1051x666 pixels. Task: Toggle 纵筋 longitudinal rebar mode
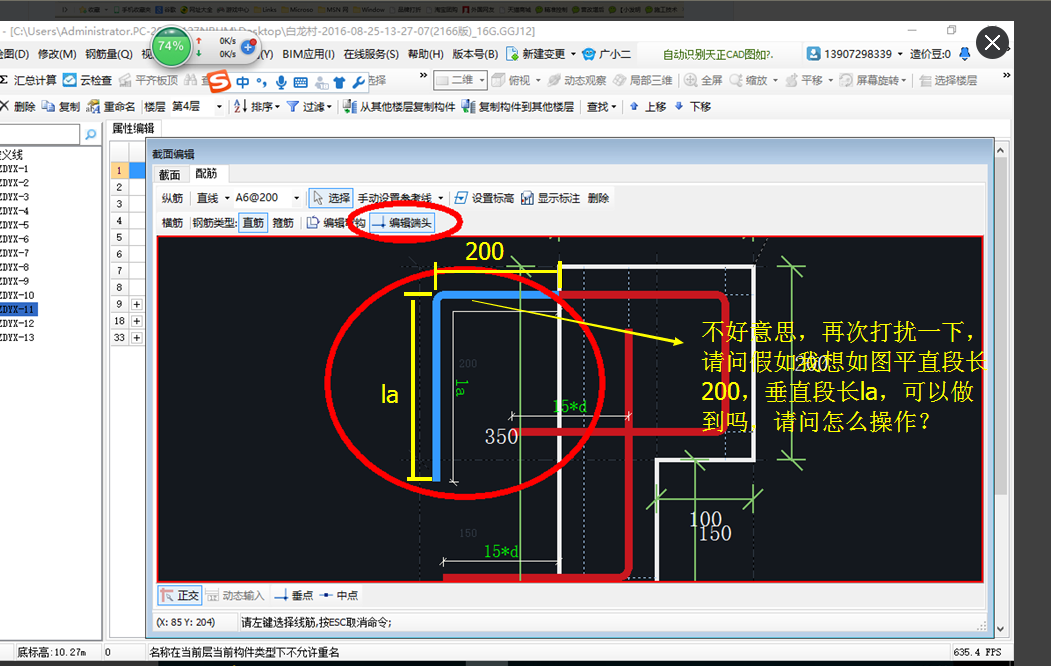click(172, 198)
